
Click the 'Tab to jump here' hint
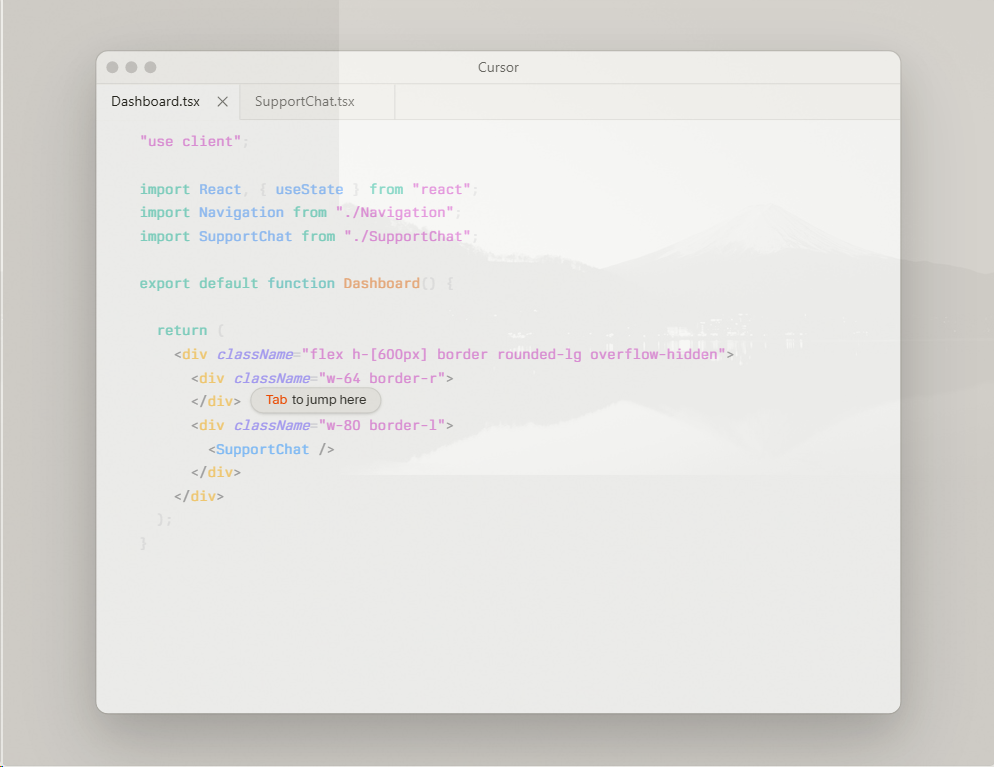tap(315, 400)
